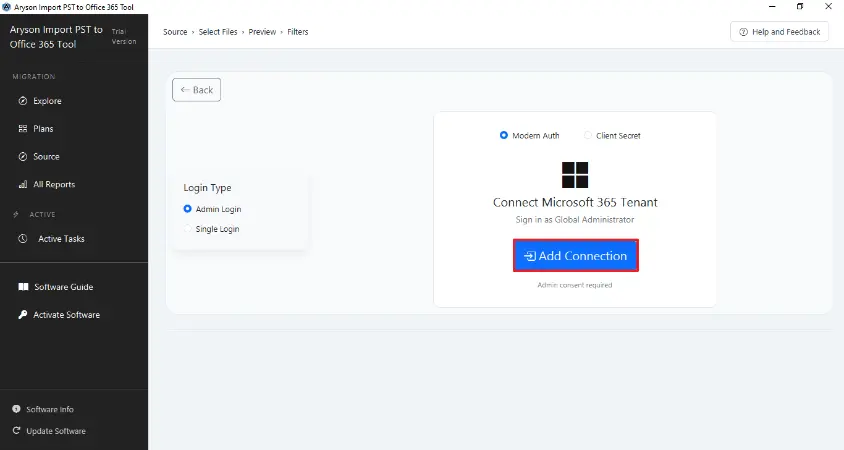Click the 'Aryson Import PST to Office 365 Tool' sidebar title
The height and width of the screenshot is (450, 844).
coord(56,37)
